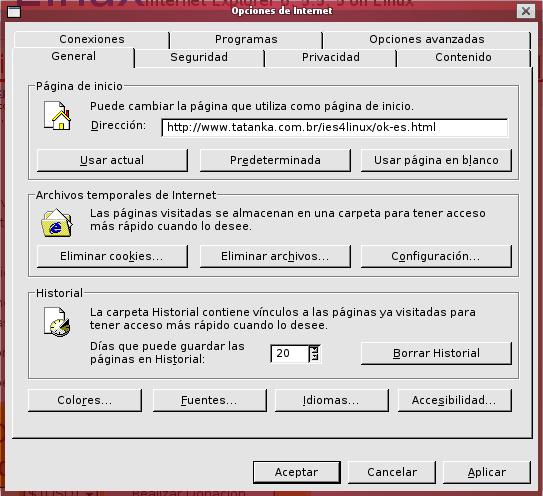Open the Colores settings button
543x496 pixels.
tap(85, 400)
